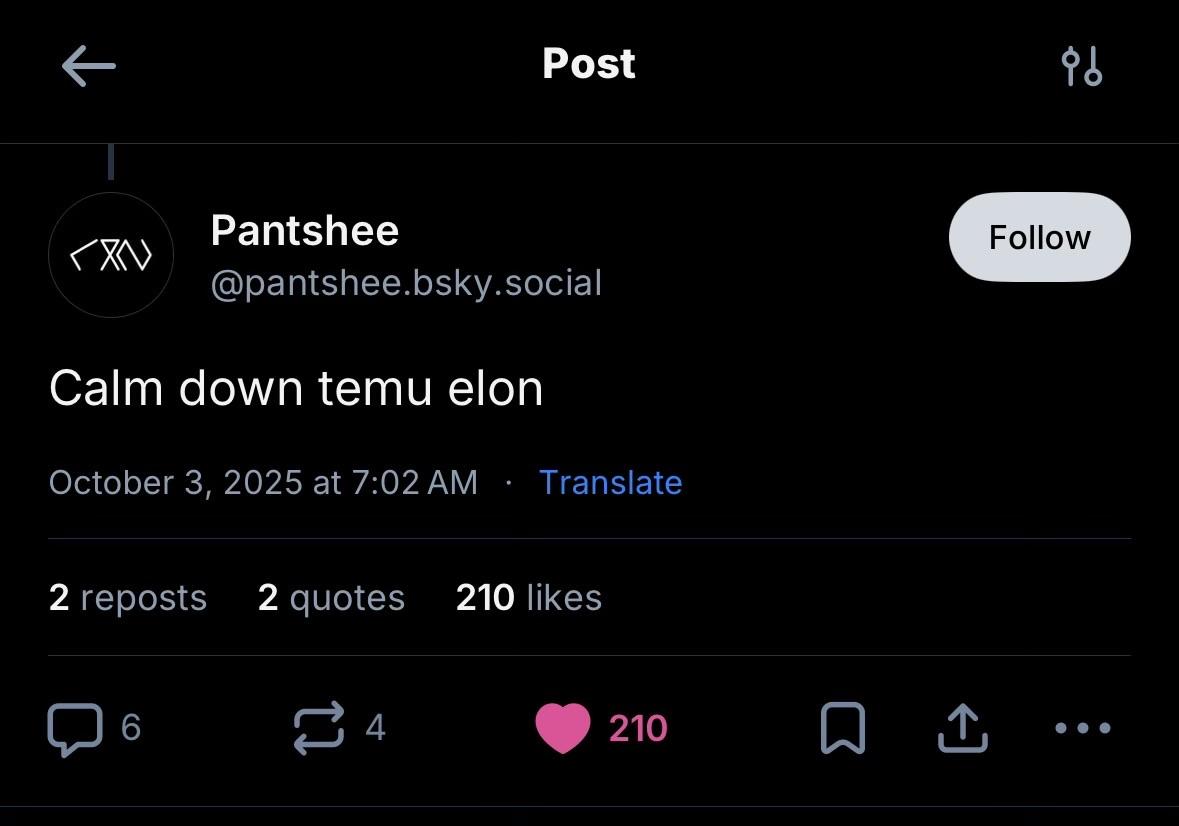The image size is (1179, 826).
Task: Follow the Pantshee account
Action: 1039,237
